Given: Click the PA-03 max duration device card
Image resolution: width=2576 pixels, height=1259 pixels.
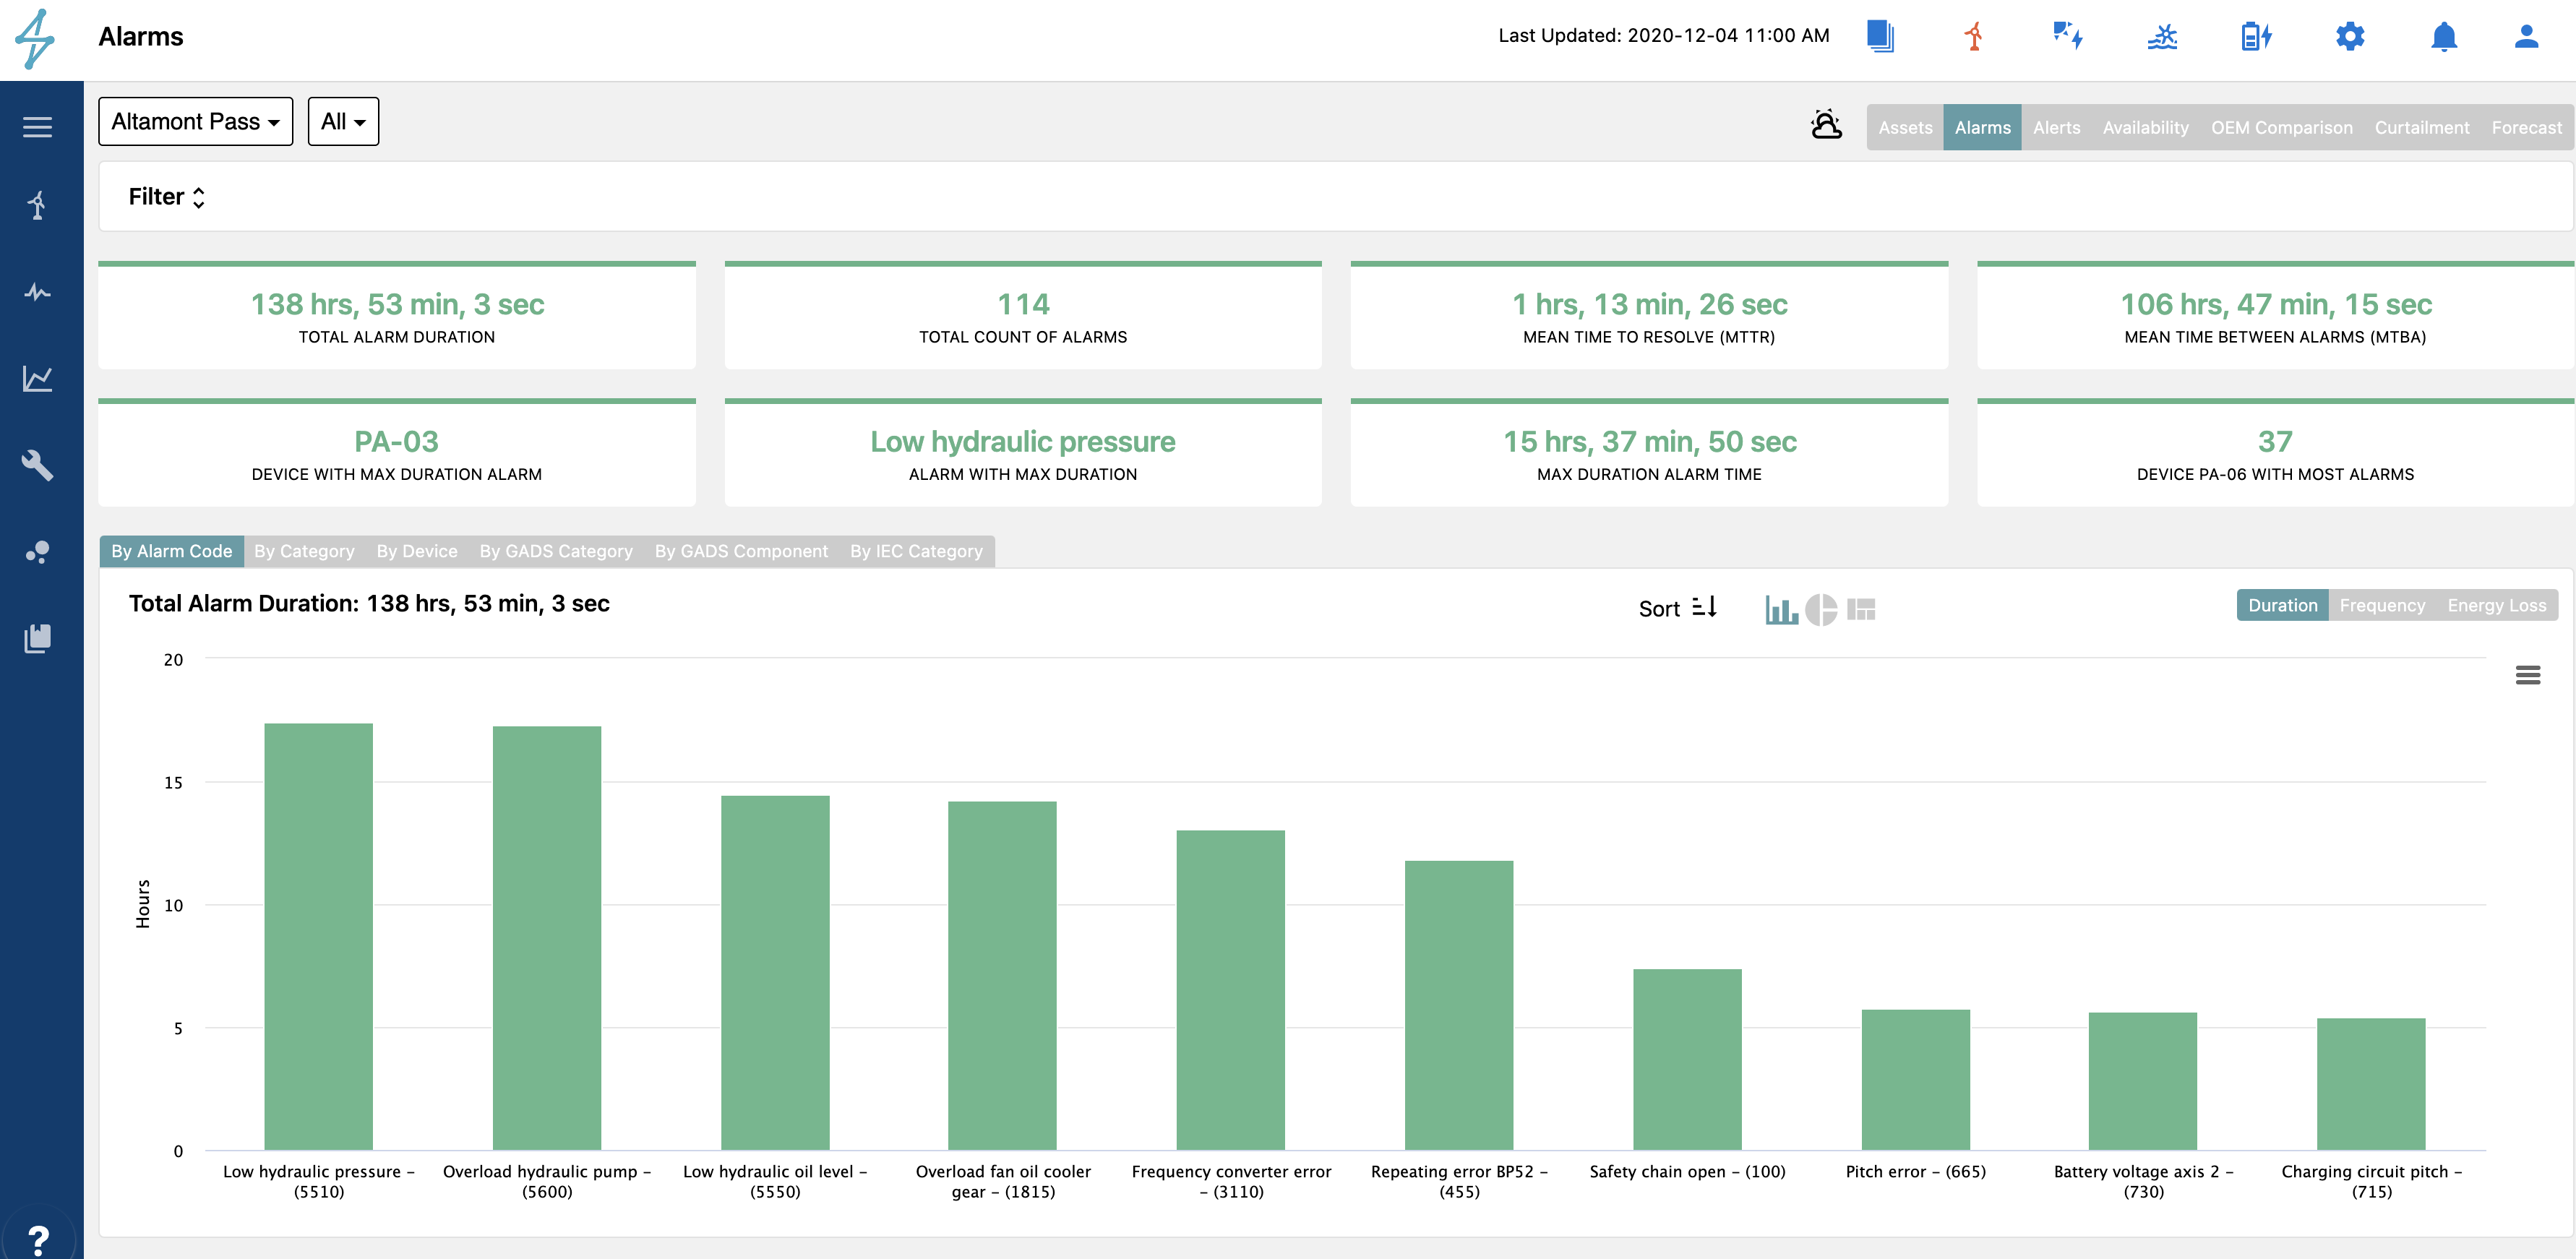Looking at the screenshot, I should pos(397,453).
